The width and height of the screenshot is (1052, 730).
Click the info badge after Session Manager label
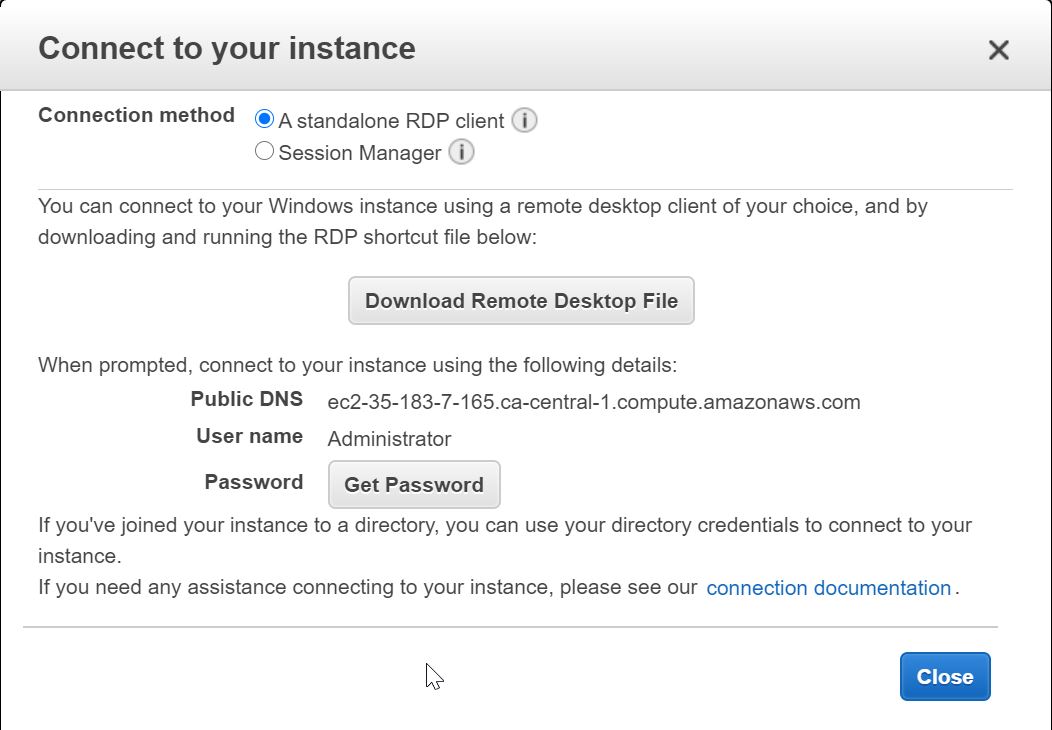point(460,151)
